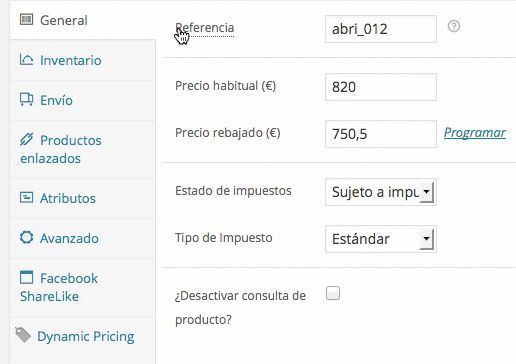Screen dimensions: 516x364
Task: Open the Tipo de Impuesto dropdown
Action: pyautogui.click(x=381, y=239)
